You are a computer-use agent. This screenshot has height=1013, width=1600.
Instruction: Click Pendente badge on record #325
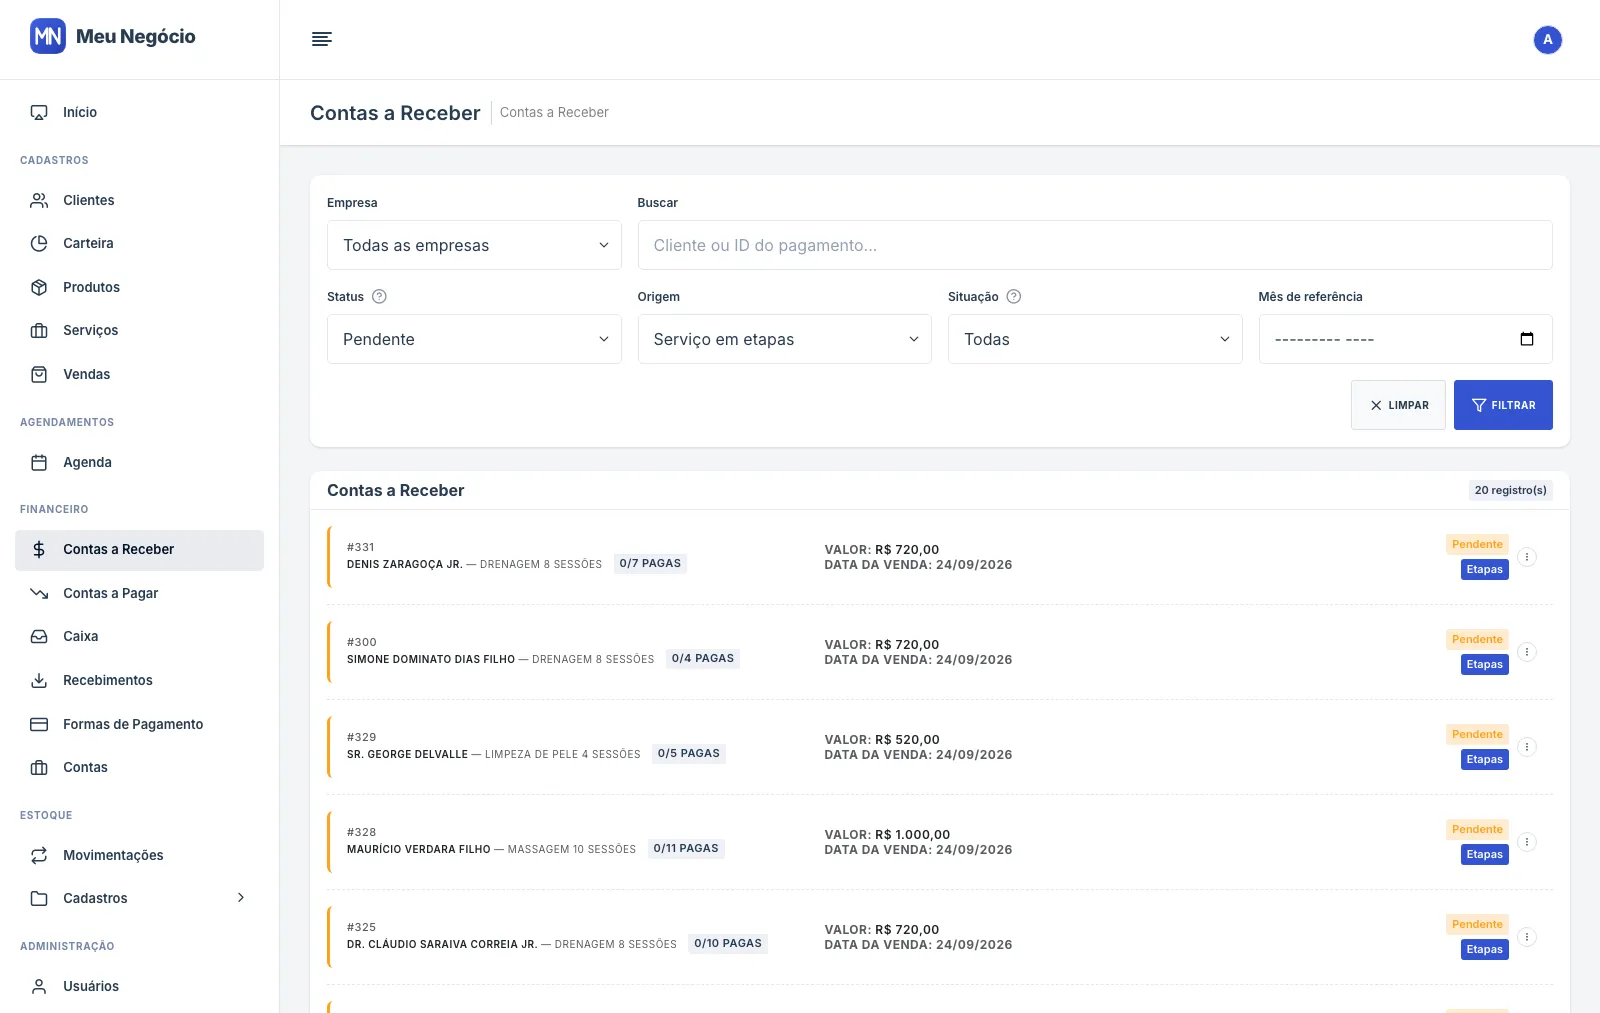pyautogui.click(x=1477, y=924)
